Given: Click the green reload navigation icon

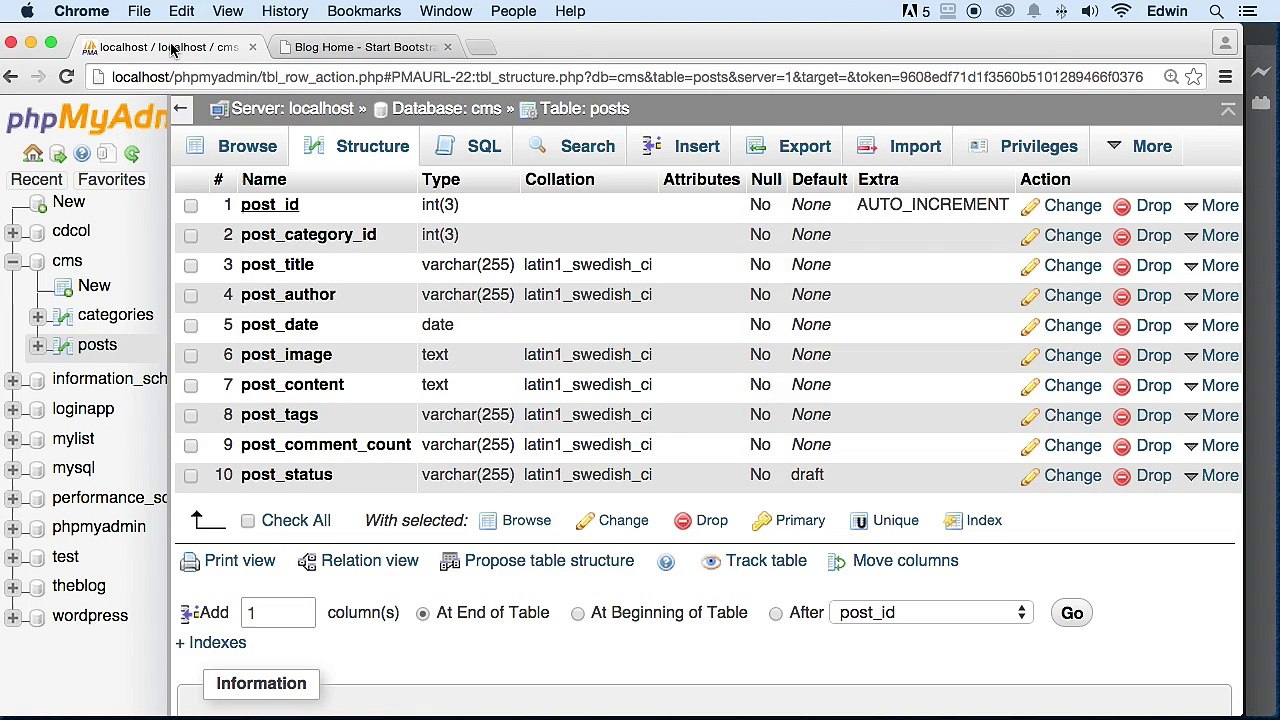Looking at the screenshot, I should (x=132, y=154).
